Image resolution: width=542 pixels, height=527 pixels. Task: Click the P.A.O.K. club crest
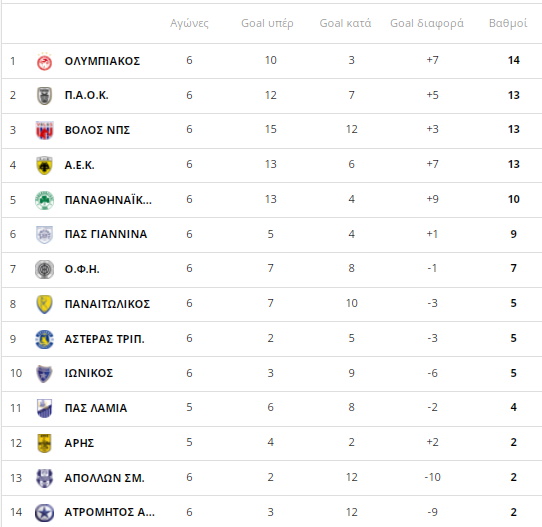pyautogui.click(x=44, y=95)
